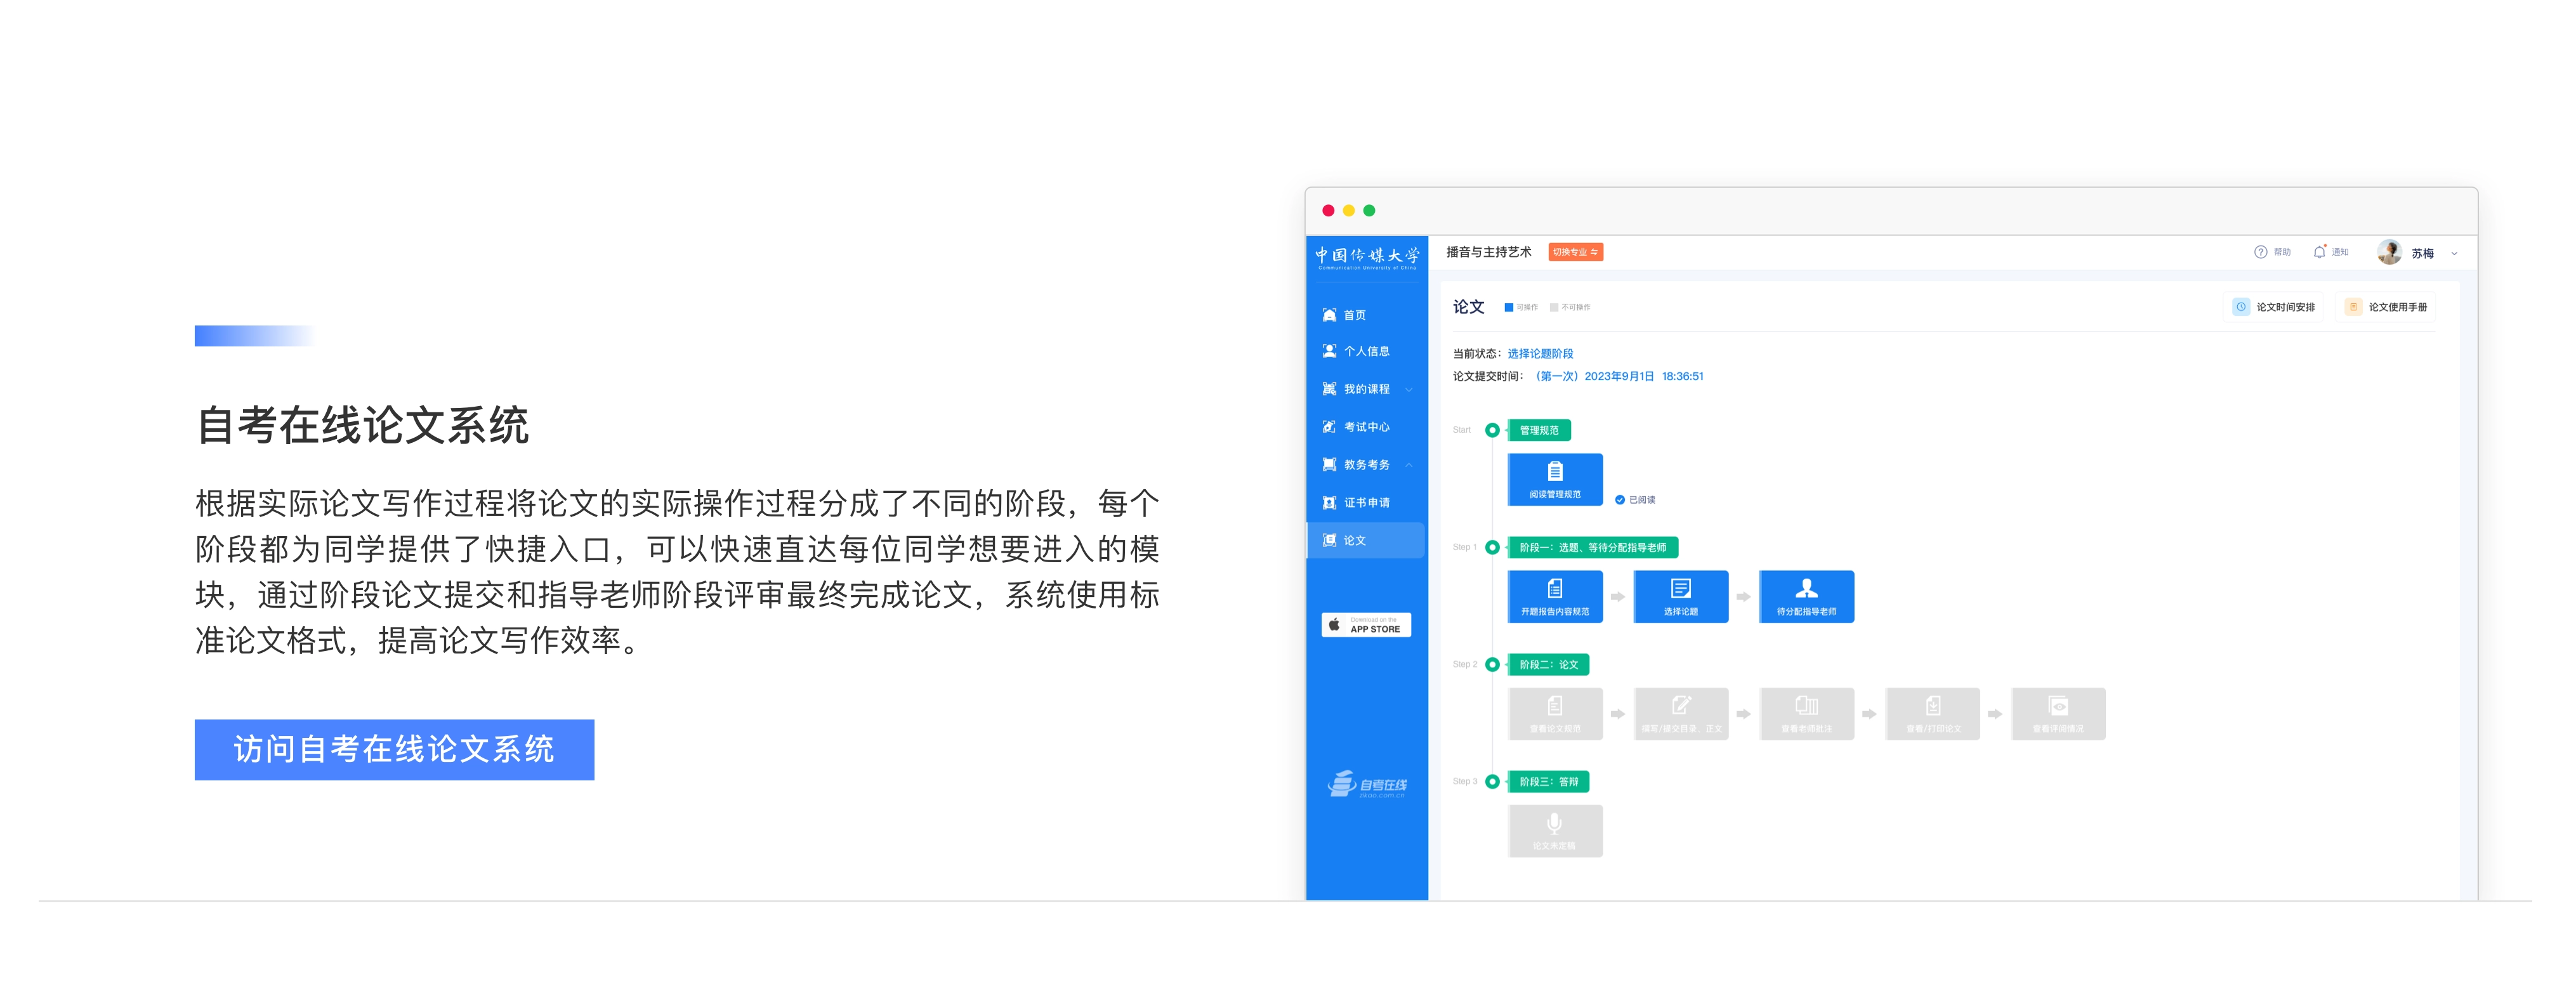Click the 阅读管理规范 document tile
The height and width of the screenshot is (1005, 2576).
click(1554, 479)
